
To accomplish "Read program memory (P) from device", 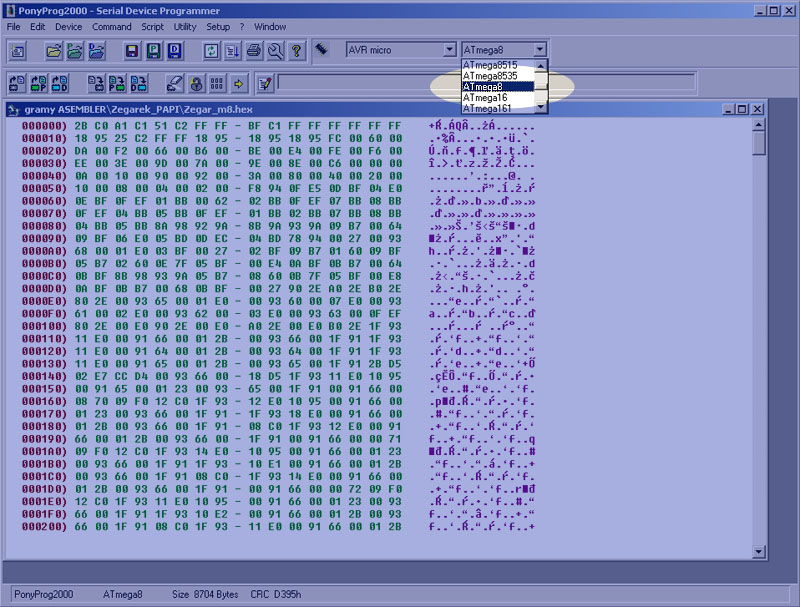I will pos(38,84).
